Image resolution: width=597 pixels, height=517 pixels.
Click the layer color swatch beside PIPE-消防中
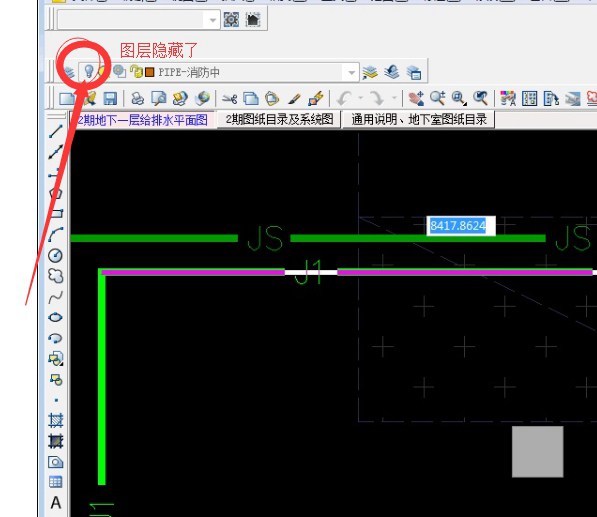pyautogui.click(x=150, y=72)
